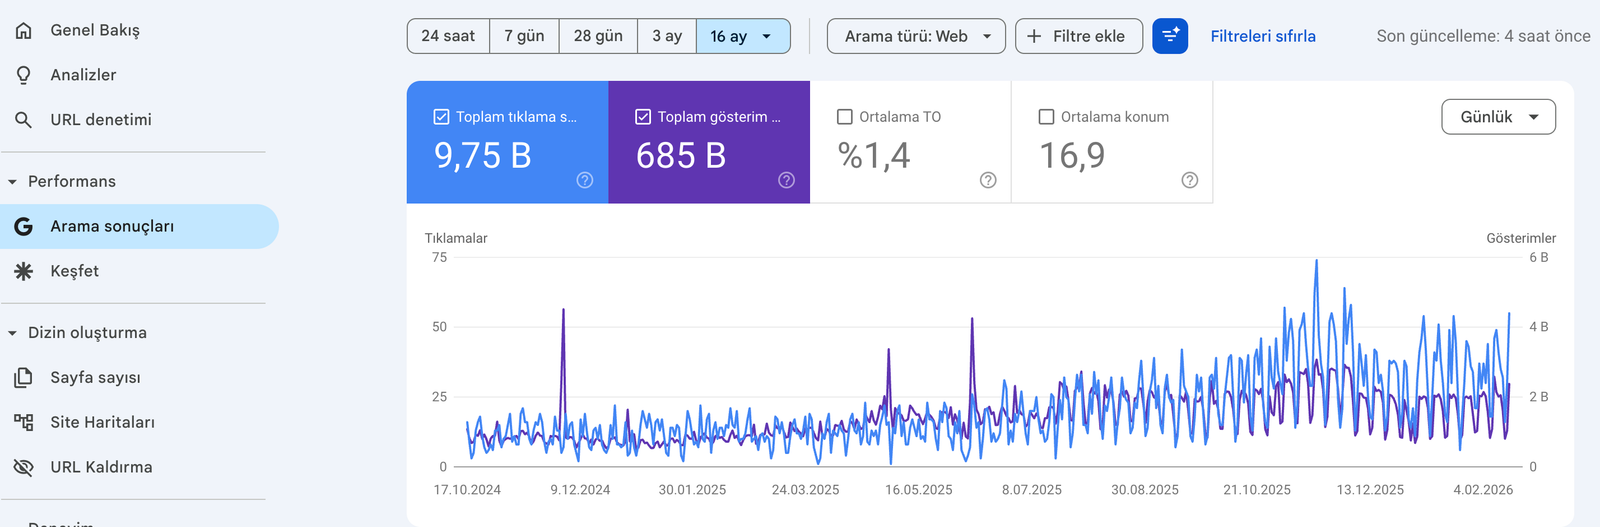Click the URL Kaldırma crossed-eye icon

coord(24,467)
